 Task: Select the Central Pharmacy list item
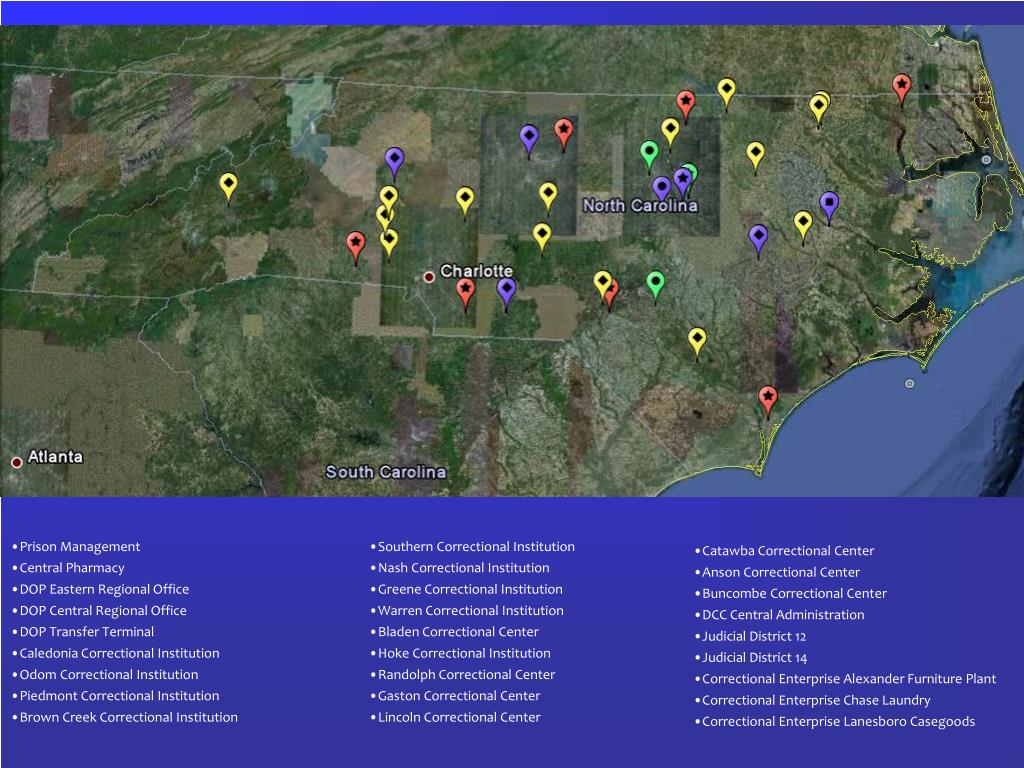tap(72, 568)
